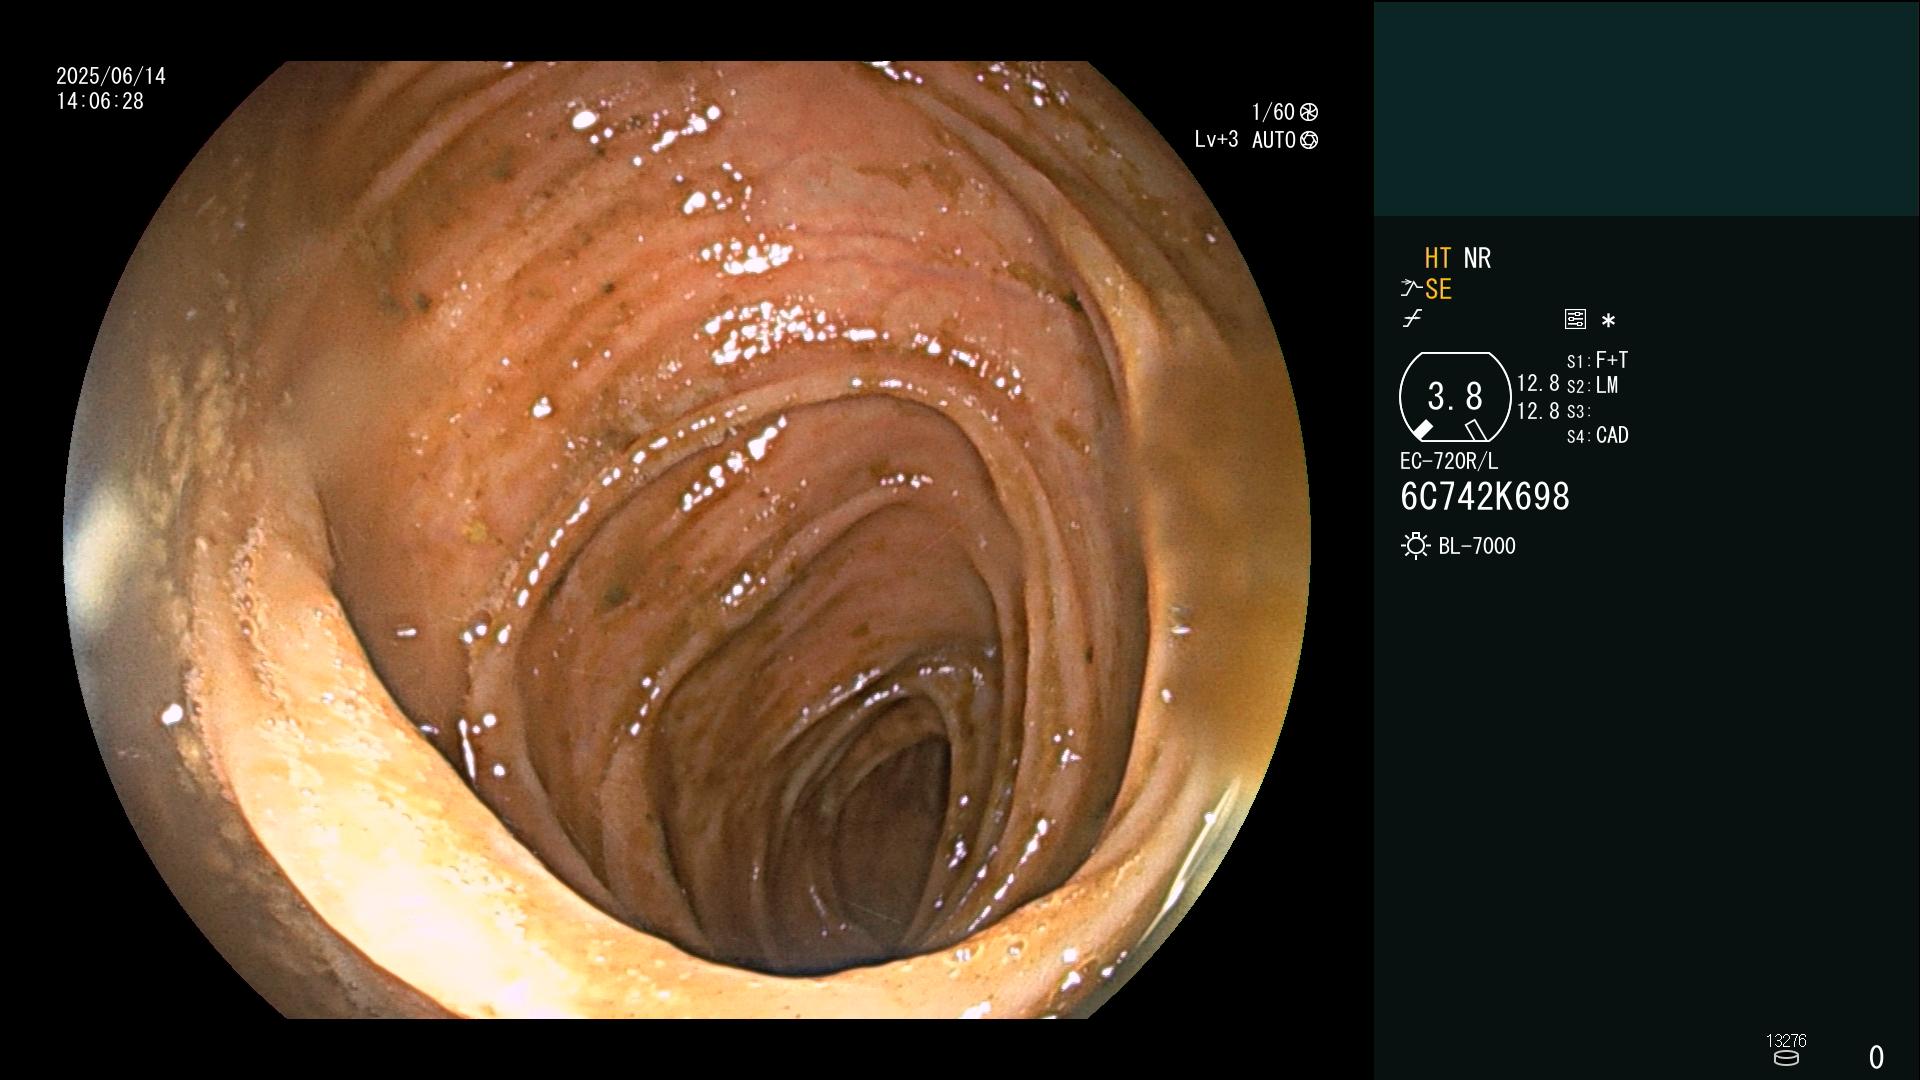The image size is (1920, 1080).
Task: Click the storage disk icon under 13276
Action: pos(1786,1058)
